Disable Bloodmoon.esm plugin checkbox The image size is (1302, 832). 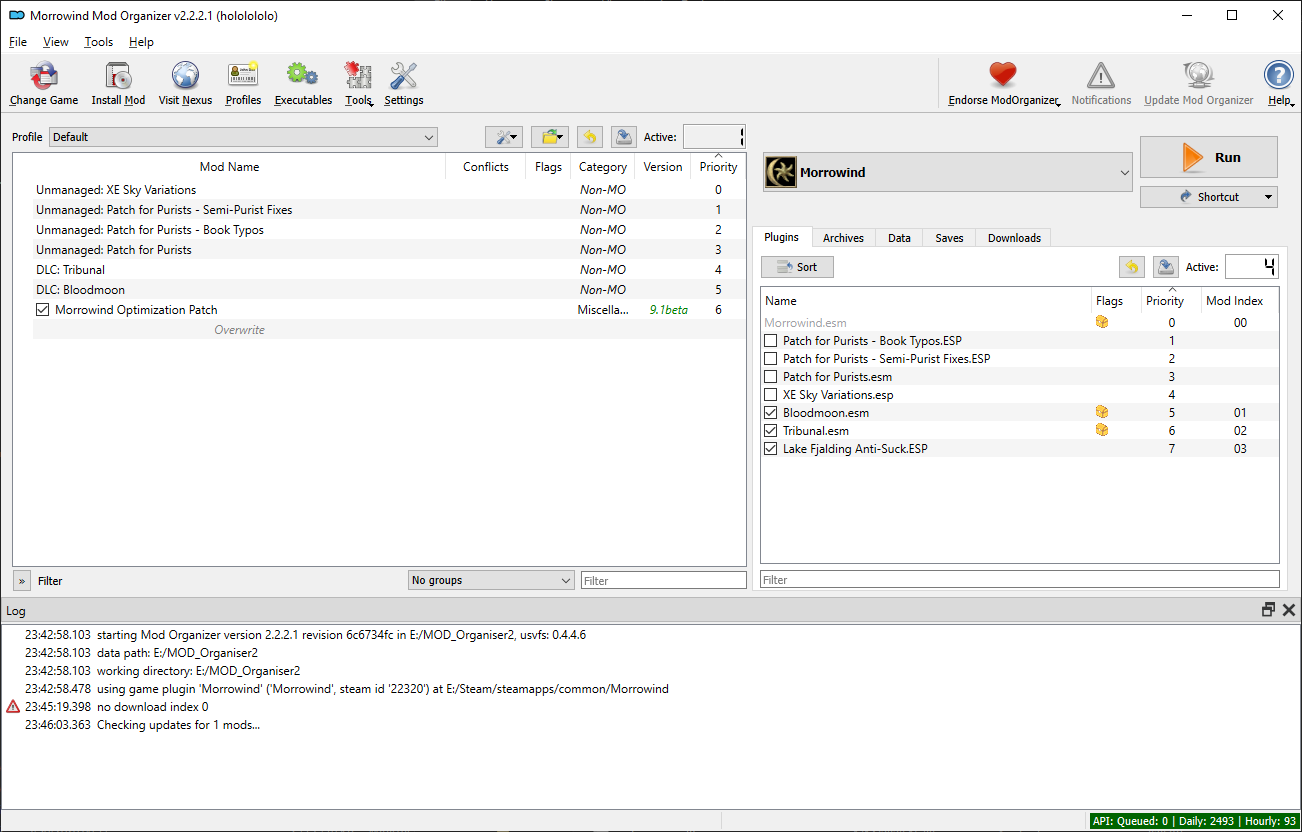tap(770, 413)
